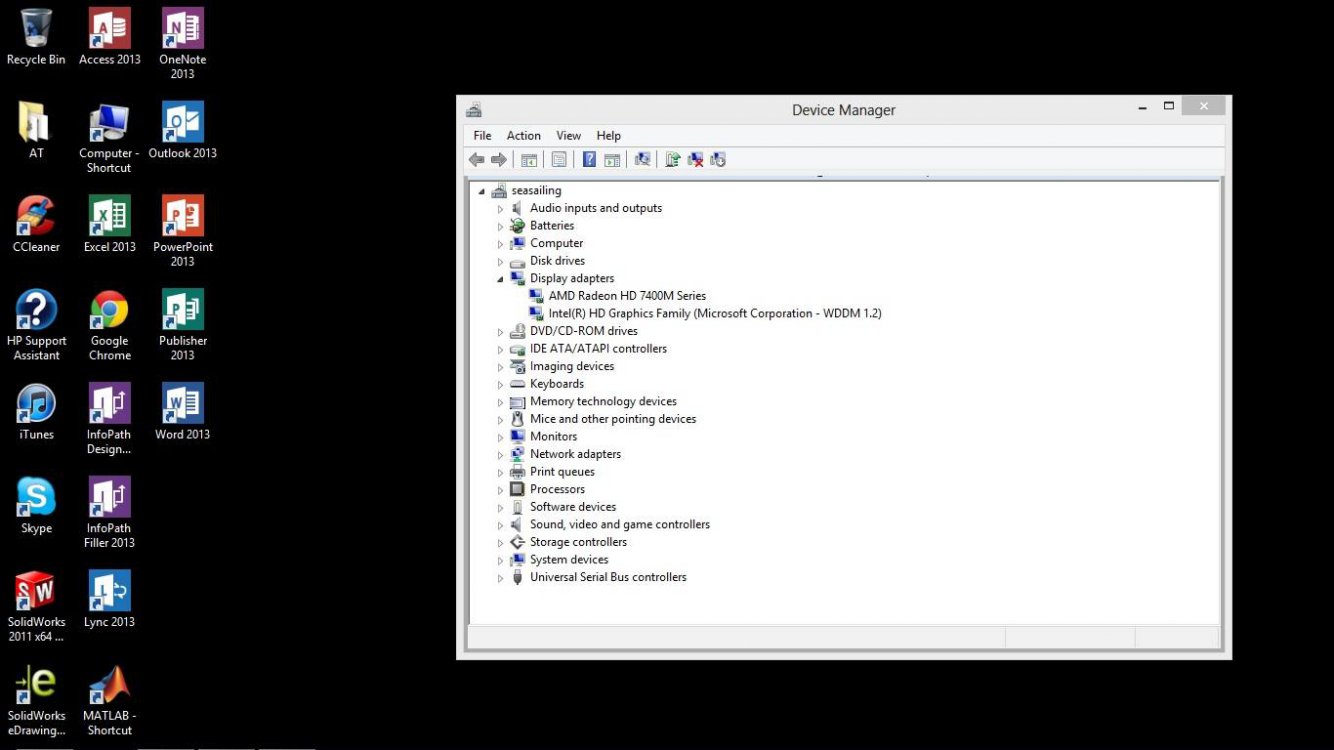
Task: Select Intel(R) HD Graphics Family adapter
Action: click(x=715, y=314)
